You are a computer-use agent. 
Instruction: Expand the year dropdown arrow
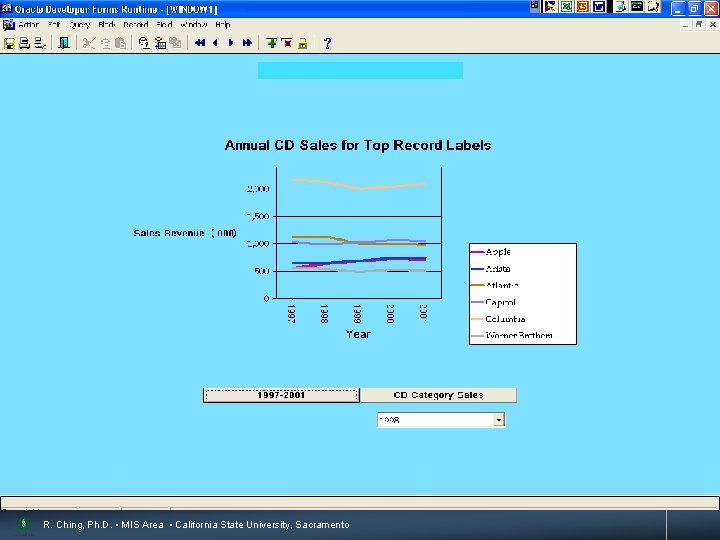coord(499,420)
